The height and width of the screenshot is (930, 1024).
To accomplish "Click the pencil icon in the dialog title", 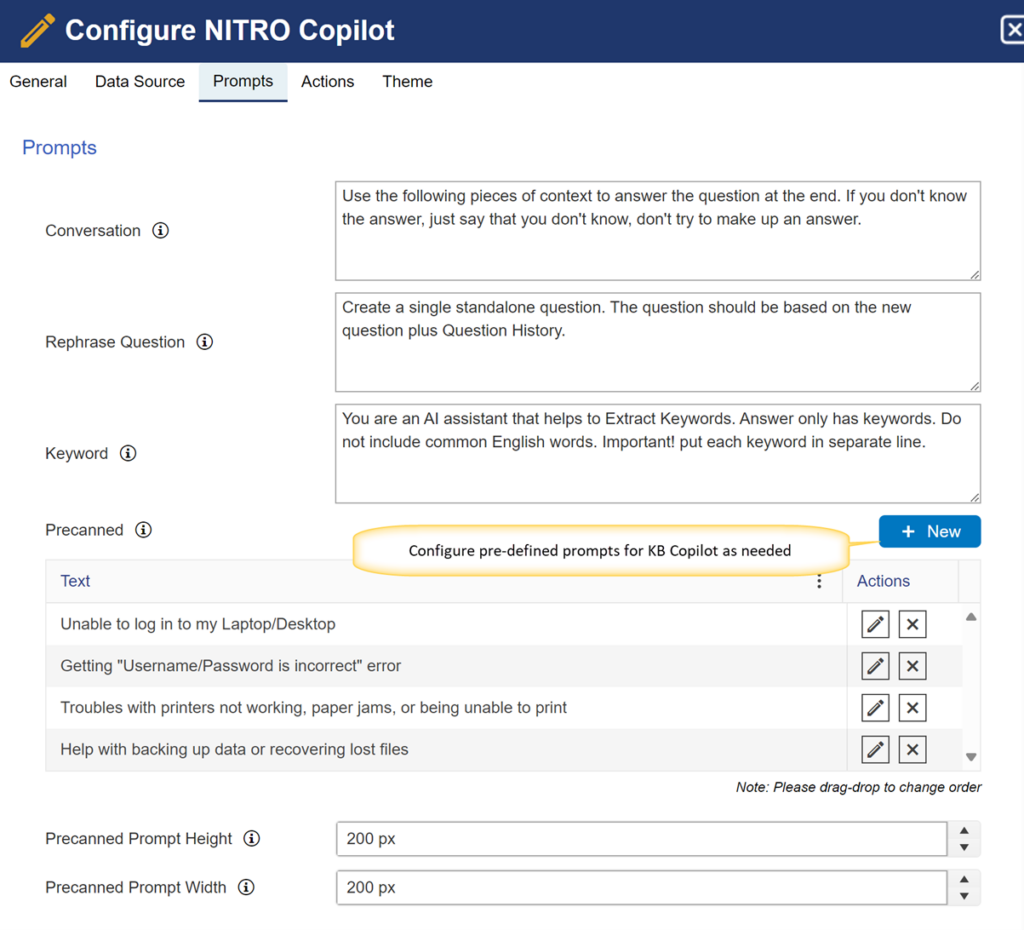I will pos(37,31).
